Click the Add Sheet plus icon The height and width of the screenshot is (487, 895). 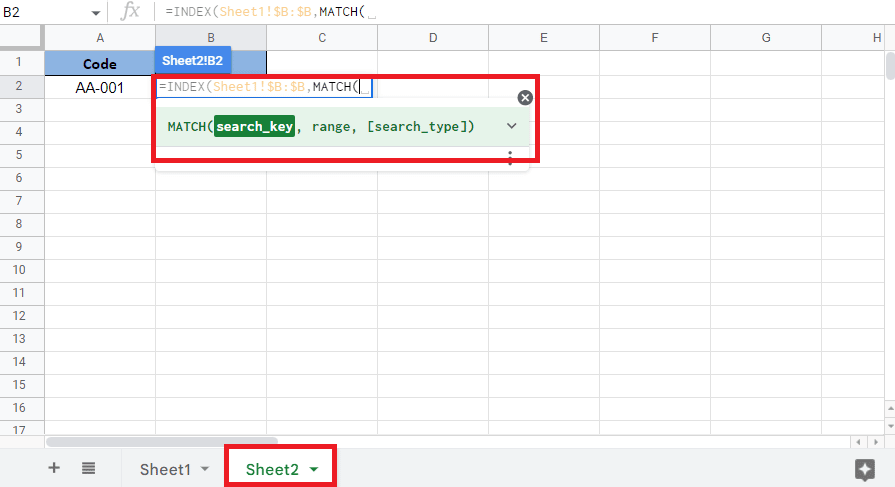point(54,468)
